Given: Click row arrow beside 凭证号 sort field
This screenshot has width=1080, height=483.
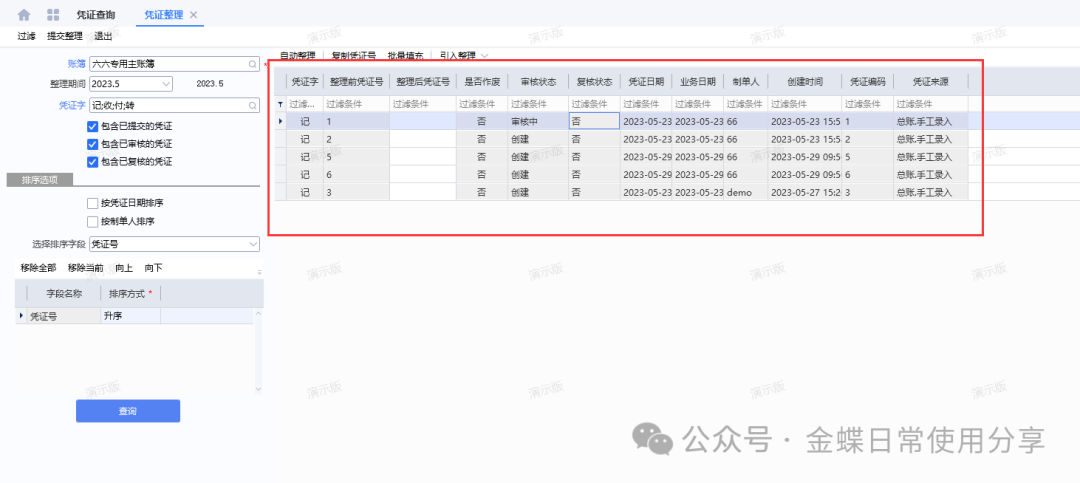Looking at the screenshot, I should point(21,316).
